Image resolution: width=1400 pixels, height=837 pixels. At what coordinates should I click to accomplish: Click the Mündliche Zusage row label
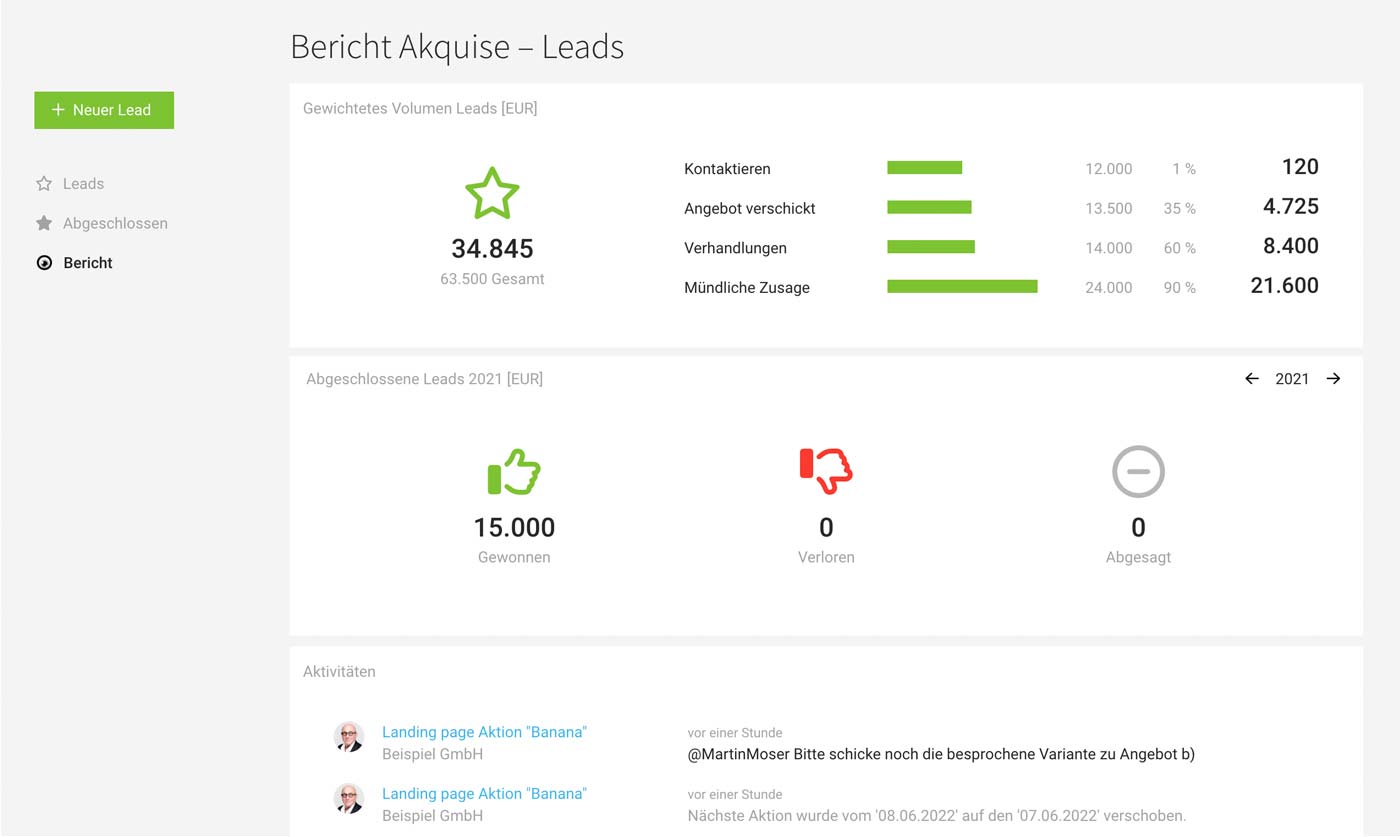[747, 288]
